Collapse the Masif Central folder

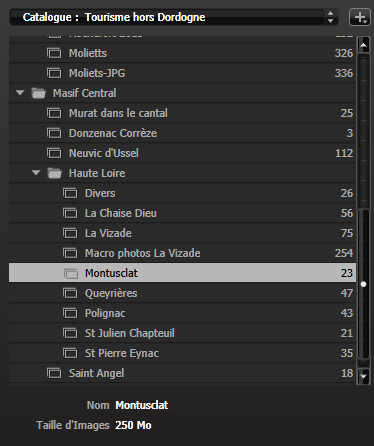[x=20, y=92]
